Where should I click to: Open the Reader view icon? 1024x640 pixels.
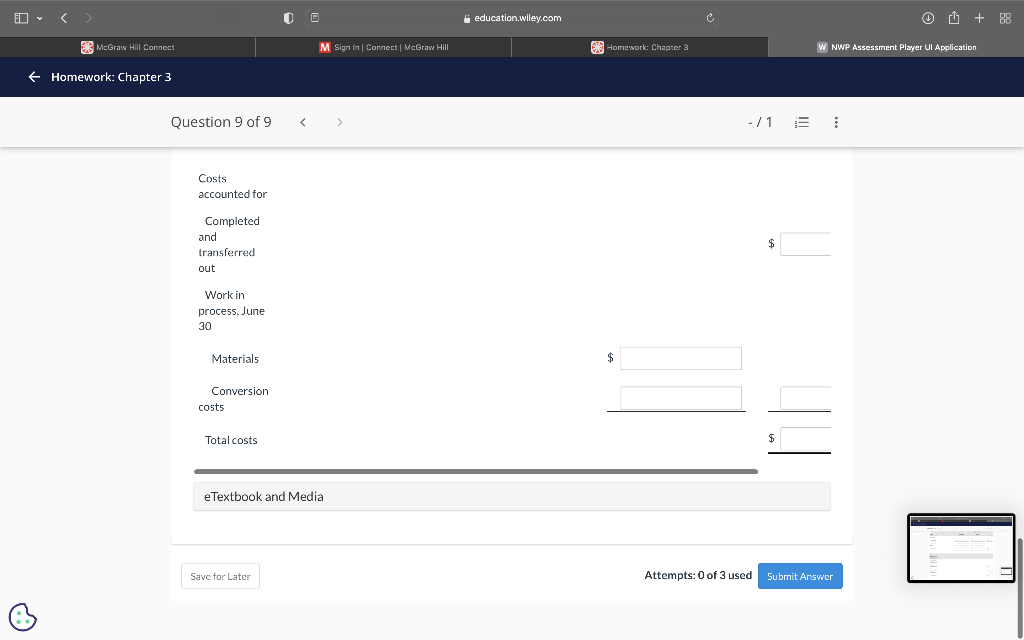click(x=315, y=18)
